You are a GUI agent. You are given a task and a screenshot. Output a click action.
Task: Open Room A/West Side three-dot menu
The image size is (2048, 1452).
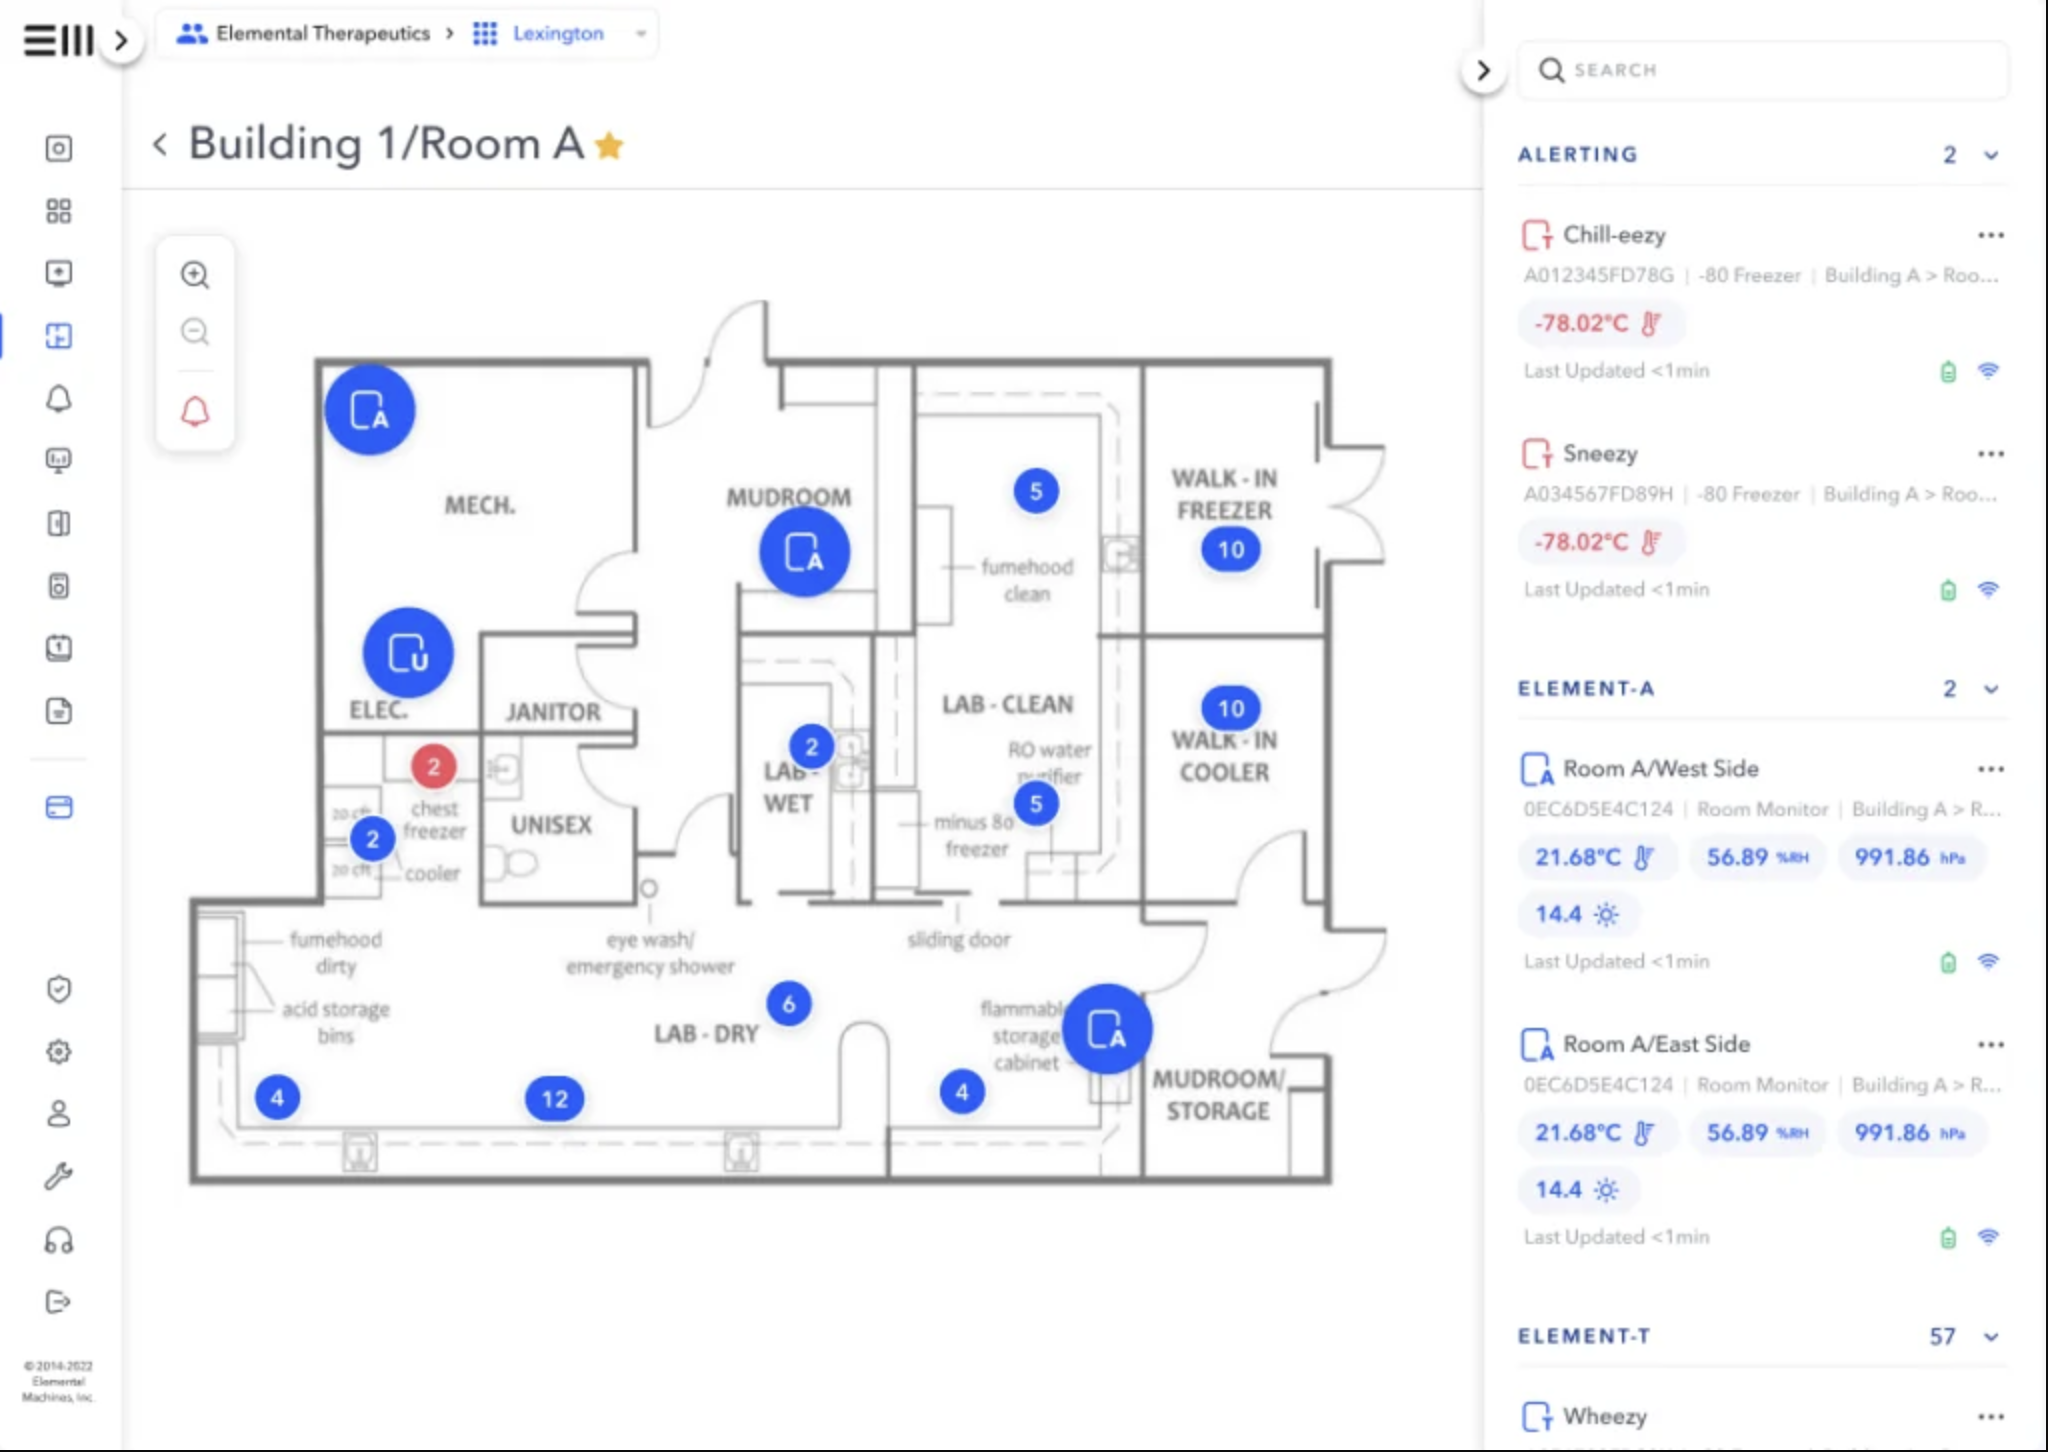click(1990, 769)
